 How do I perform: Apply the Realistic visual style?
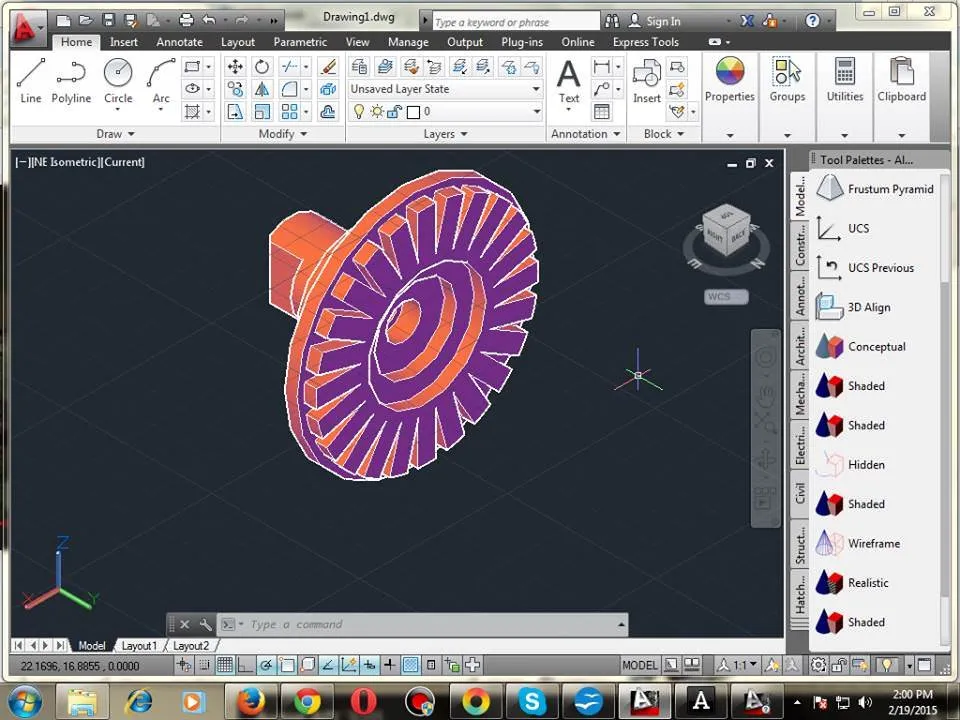(x=852, y=583)
